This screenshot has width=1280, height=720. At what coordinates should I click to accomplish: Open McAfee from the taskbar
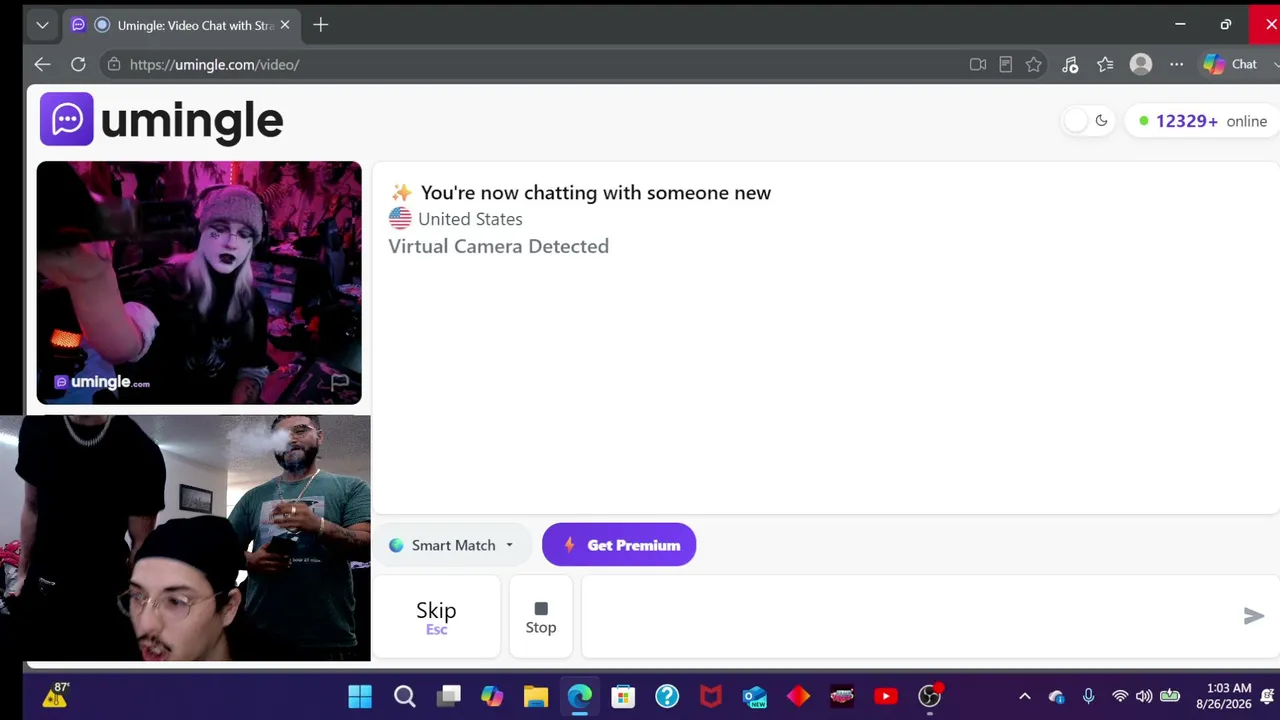coord(711,696)
